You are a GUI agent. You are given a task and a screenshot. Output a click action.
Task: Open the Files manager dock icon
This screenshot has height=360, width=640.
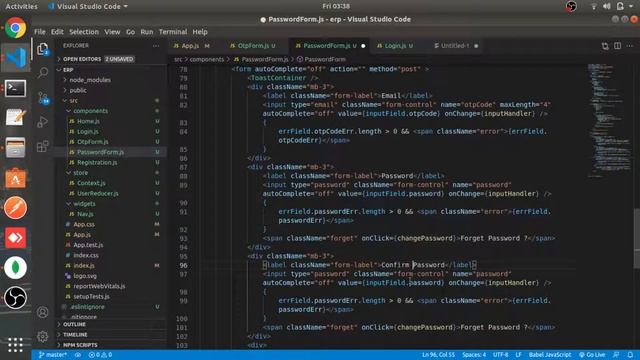pos(16,148)
